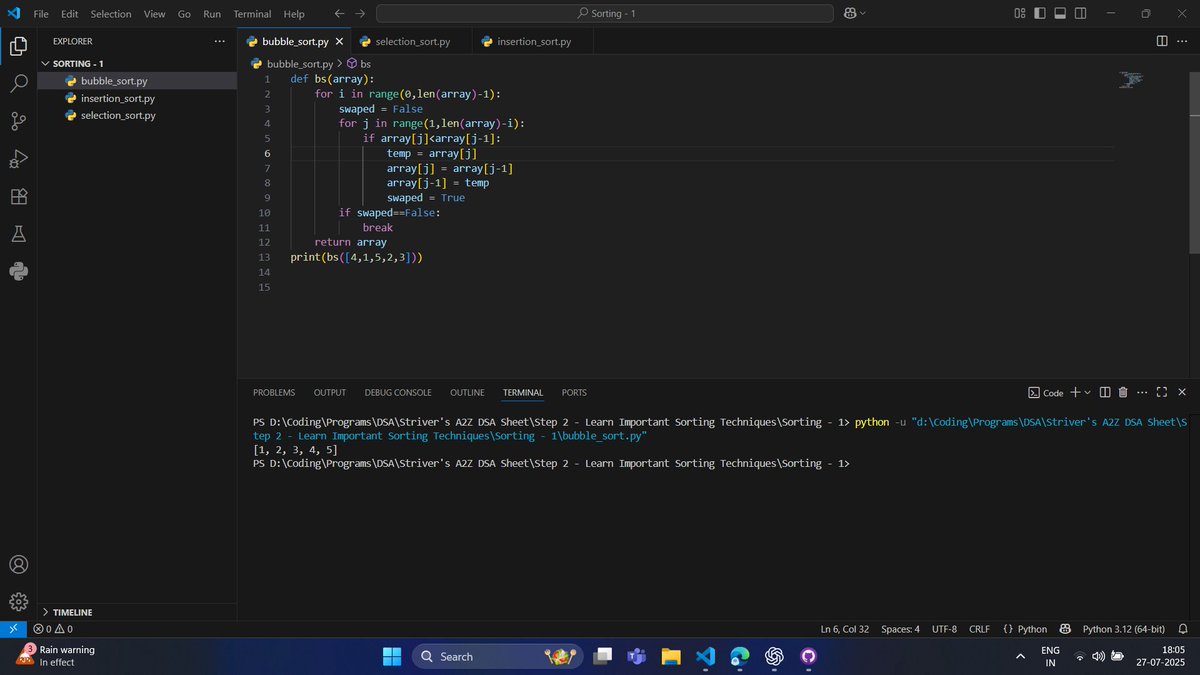Screen dimensions: 1200x675
Task: Open terminal panel more actions ellipsis
Action: pos(1142,392)
